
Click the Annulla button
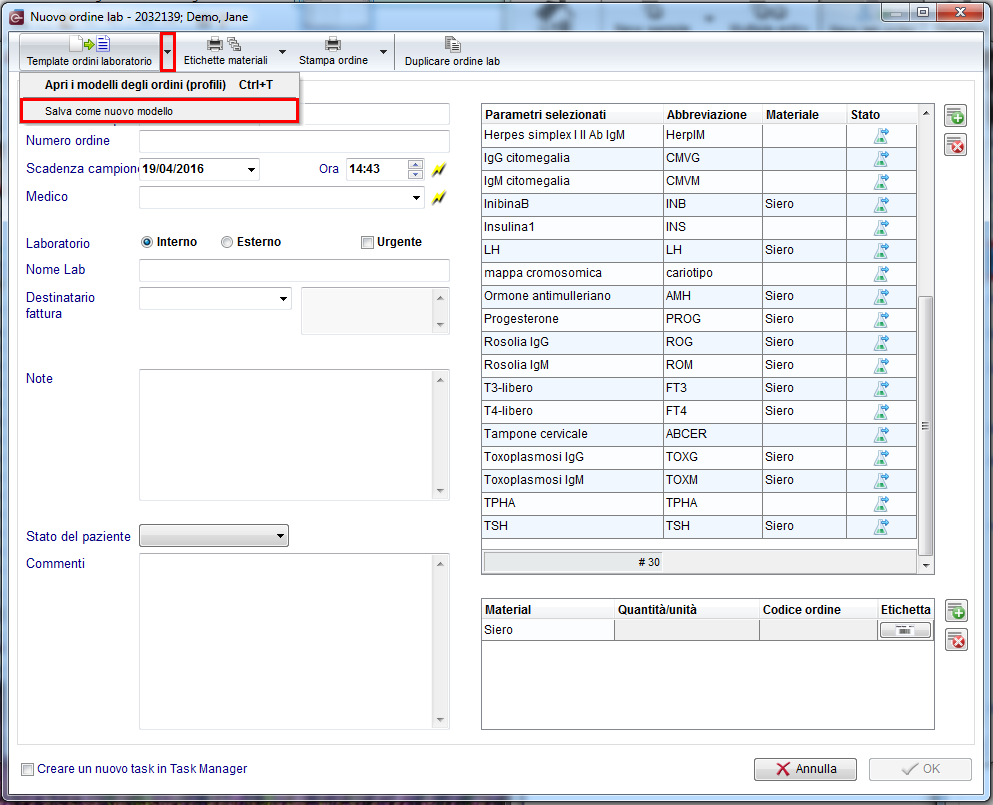point(805,769)
